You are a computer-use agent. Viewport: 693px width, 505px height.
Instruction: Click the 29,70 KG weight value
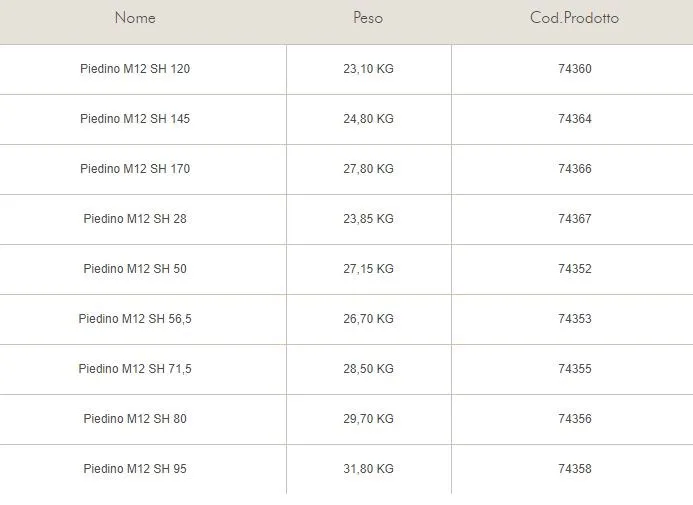click(368, 419)
